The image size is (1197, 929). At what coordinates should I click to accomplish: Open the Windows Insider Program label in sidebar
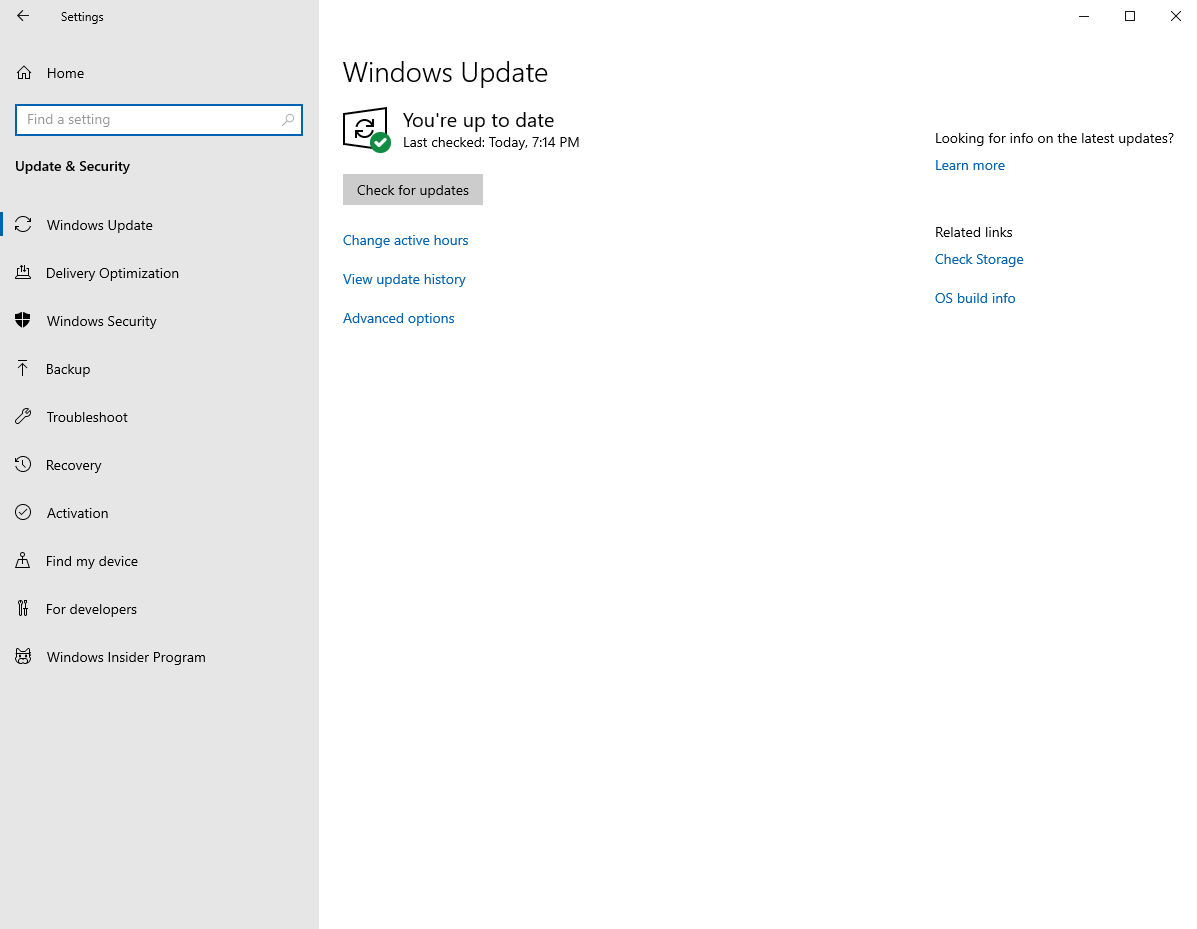126,657
